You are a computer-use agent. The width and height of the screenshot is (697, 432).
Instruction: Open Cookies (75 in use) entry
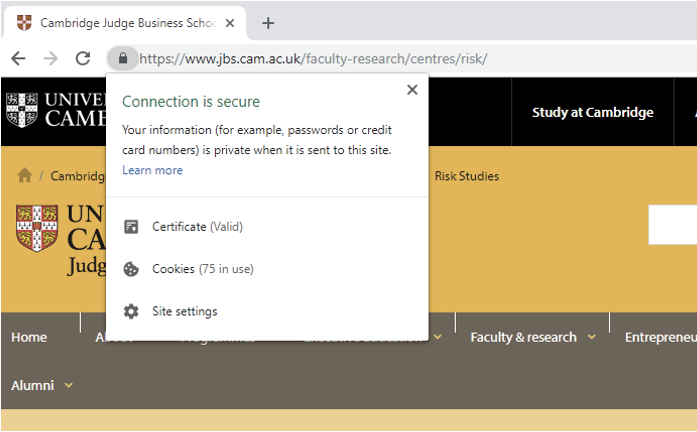click(202, 269)
